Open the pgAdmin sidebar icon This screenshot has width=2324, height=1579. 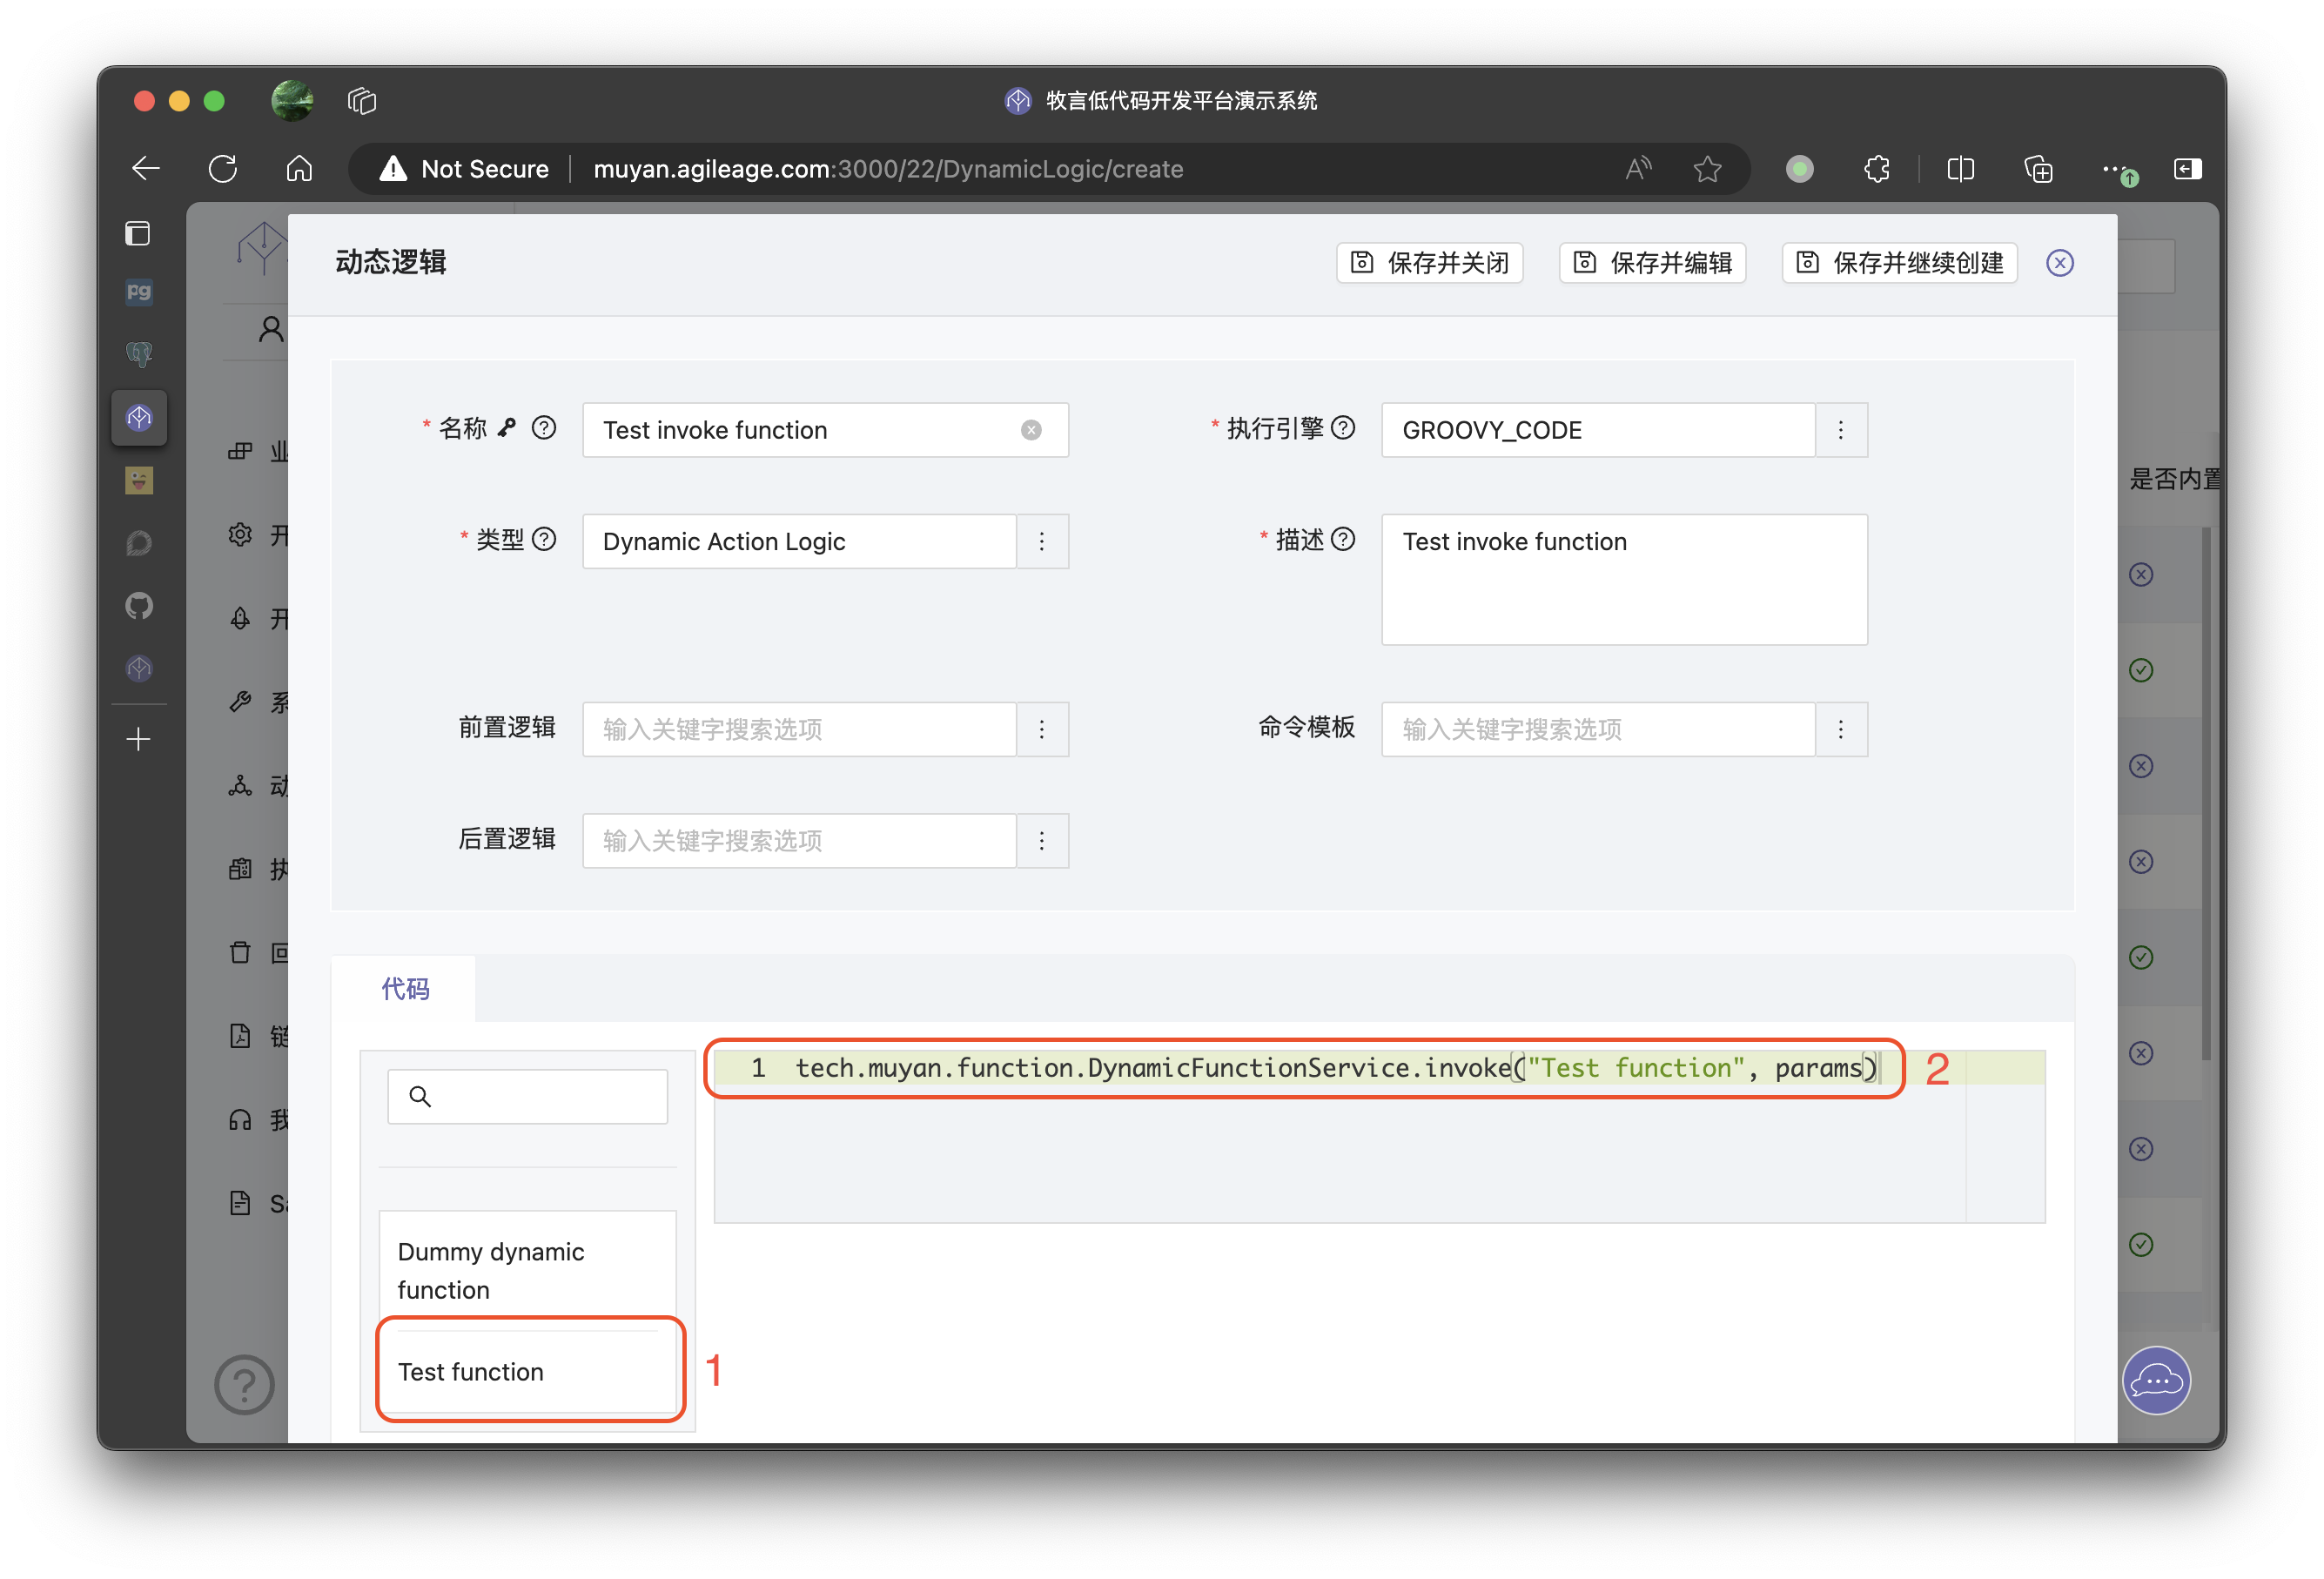click(139, 292)
